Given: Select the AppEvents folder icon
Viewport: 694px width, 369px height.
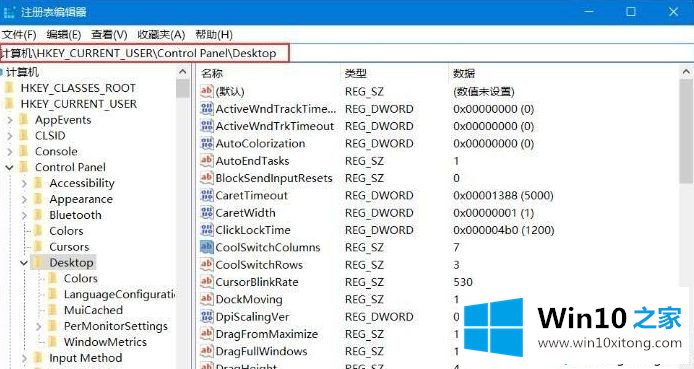Looking at the screenshot, I should pyautogui.click(x=24, y=120).
